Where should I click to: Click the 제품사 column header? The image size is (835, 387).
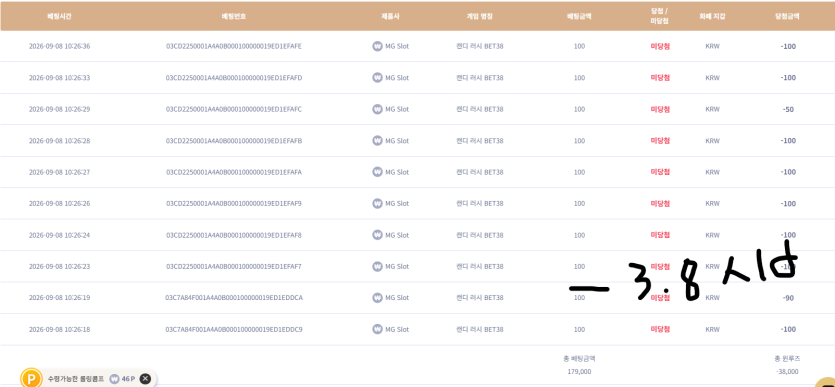390,16
